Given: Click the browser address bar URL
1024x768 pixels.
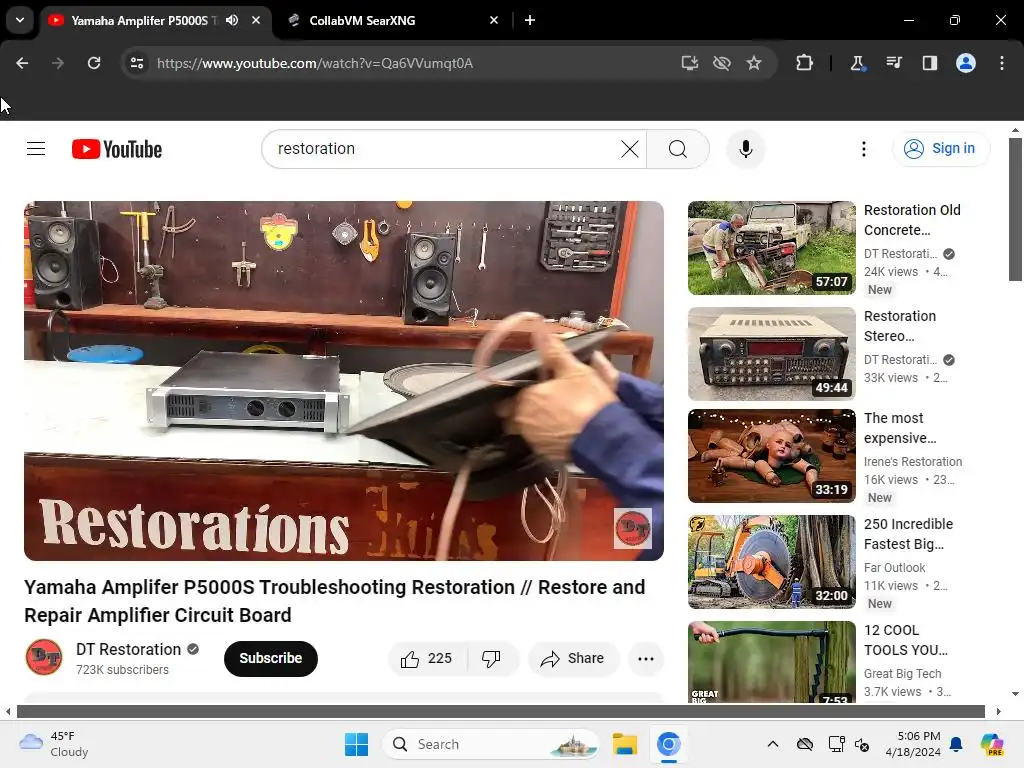Looking at the screenshot, I should point(315,63).
